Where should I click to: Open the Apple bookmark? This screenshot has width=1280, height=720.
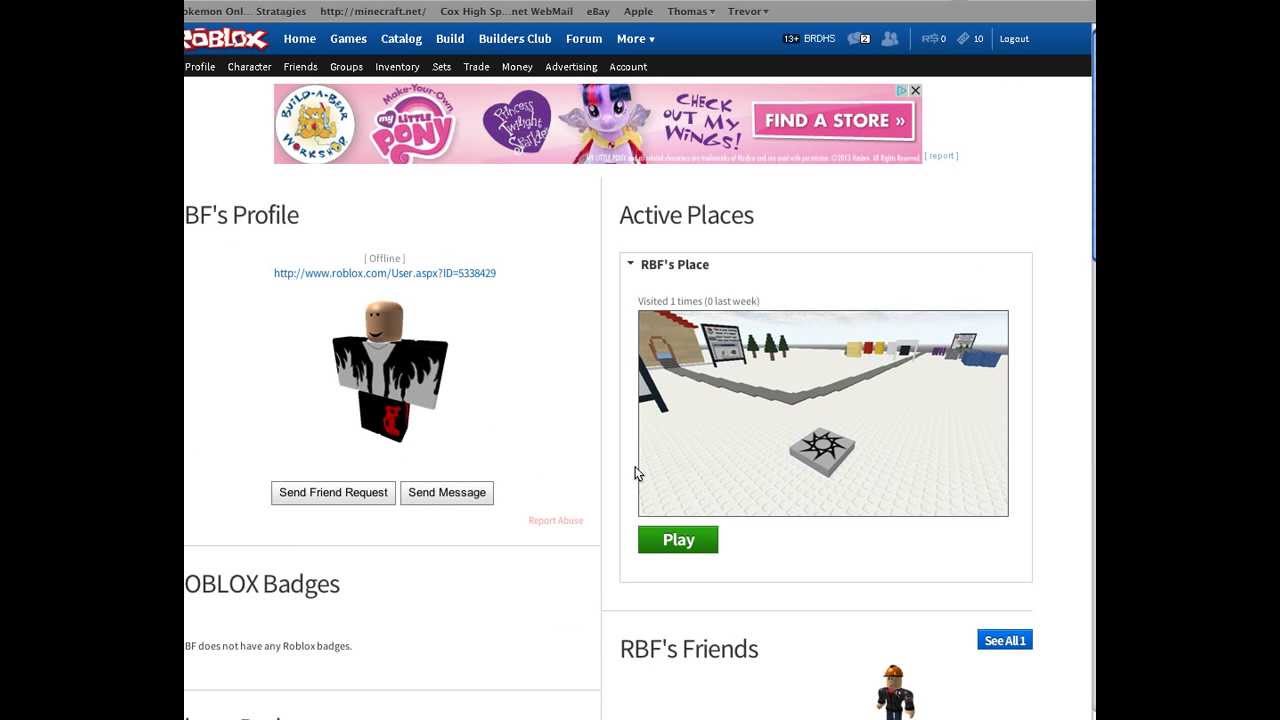(x=638, y=11)
